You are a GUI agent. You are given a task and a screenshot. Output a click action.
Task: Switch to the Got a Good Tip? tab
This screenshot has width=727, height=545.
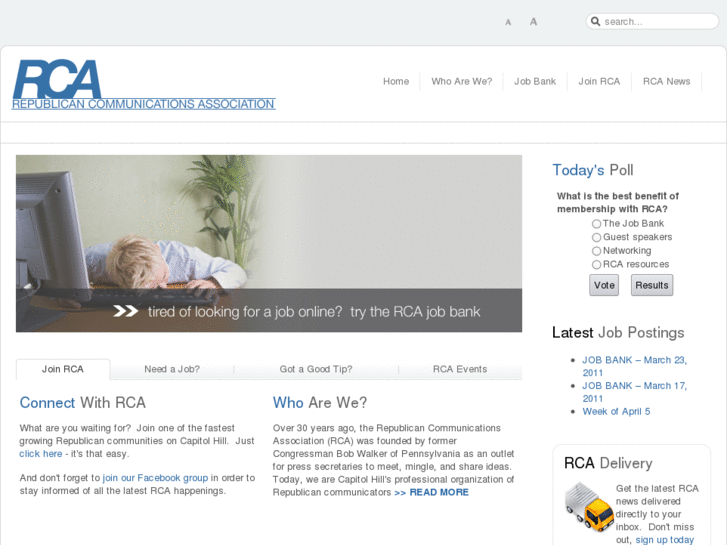tap(316, 369)
